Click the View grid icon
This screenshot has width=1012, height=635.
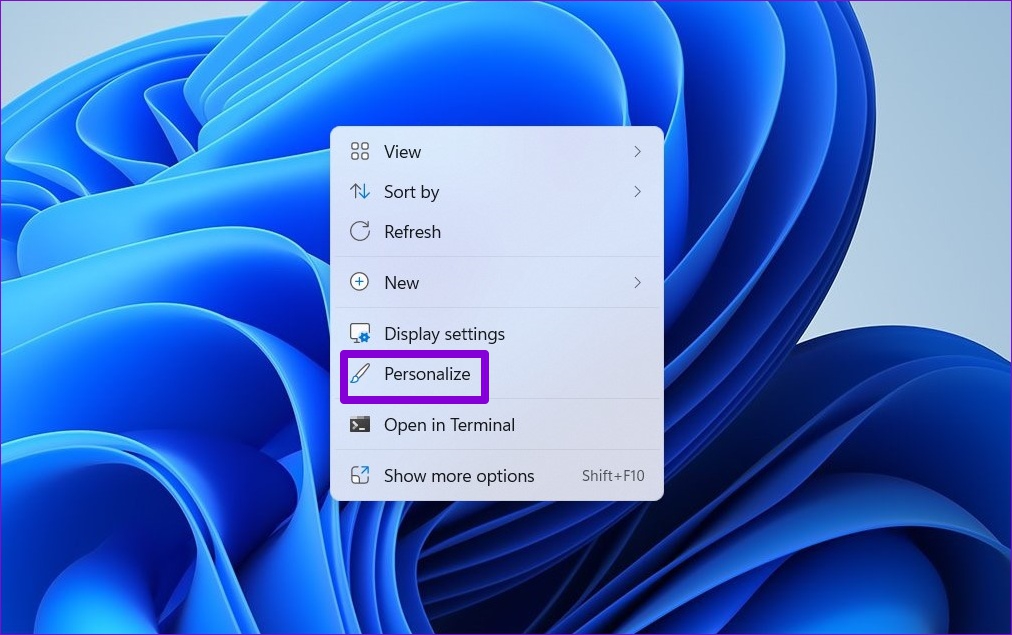point(360,152)
